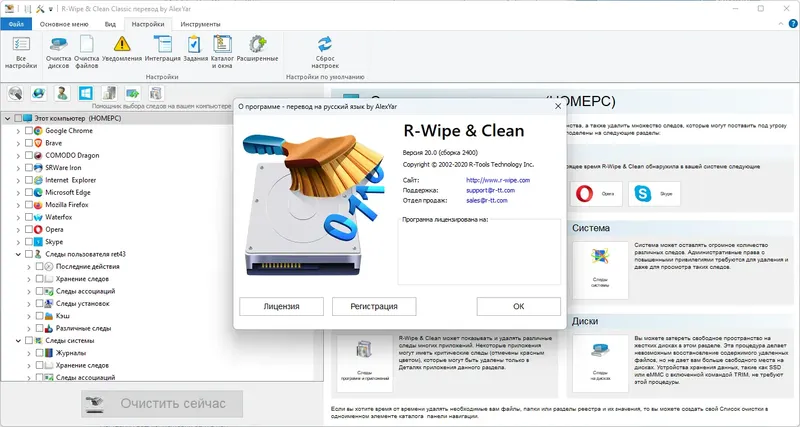
Task: Expand the Skype tree node
Action: point(18,242)
